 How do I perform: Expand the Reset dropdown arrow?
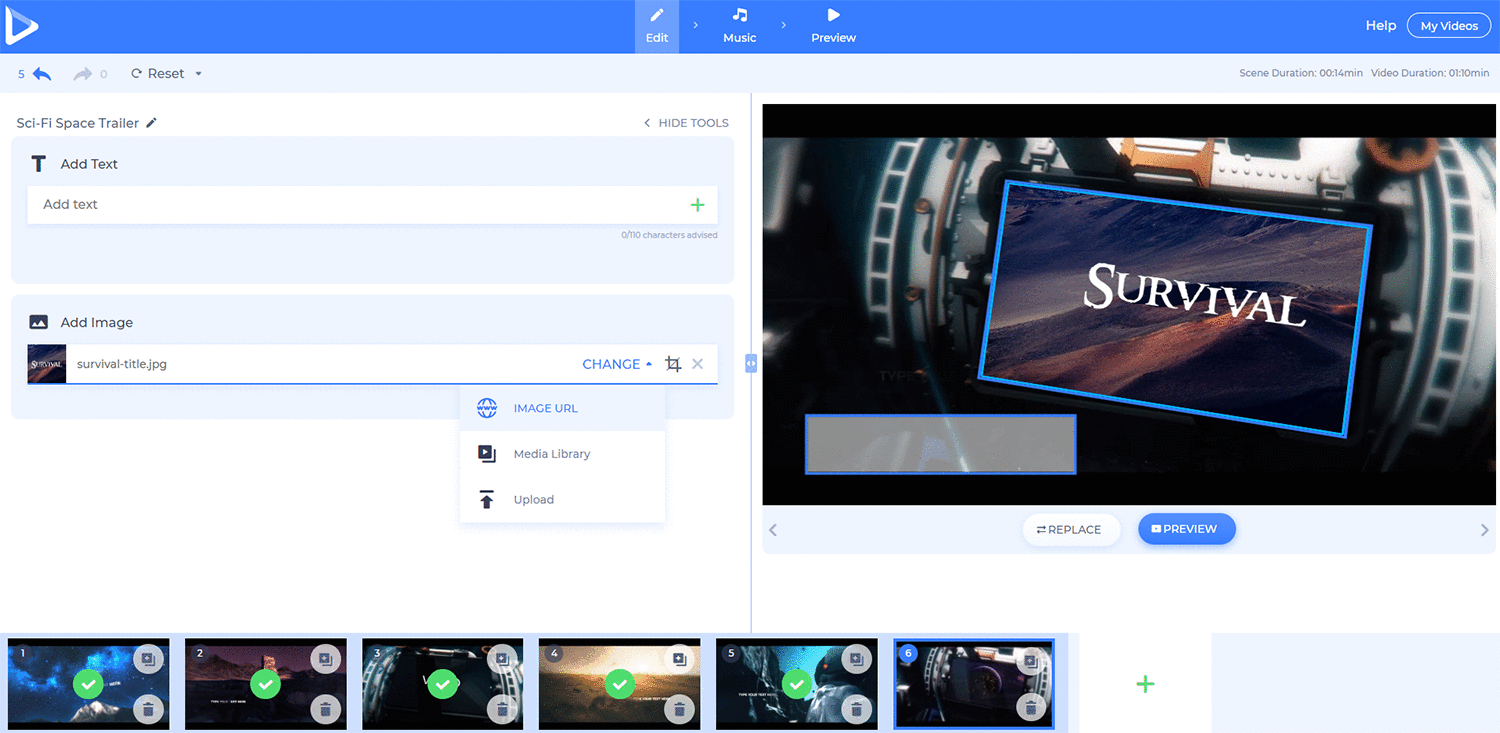tap(198, 74)
